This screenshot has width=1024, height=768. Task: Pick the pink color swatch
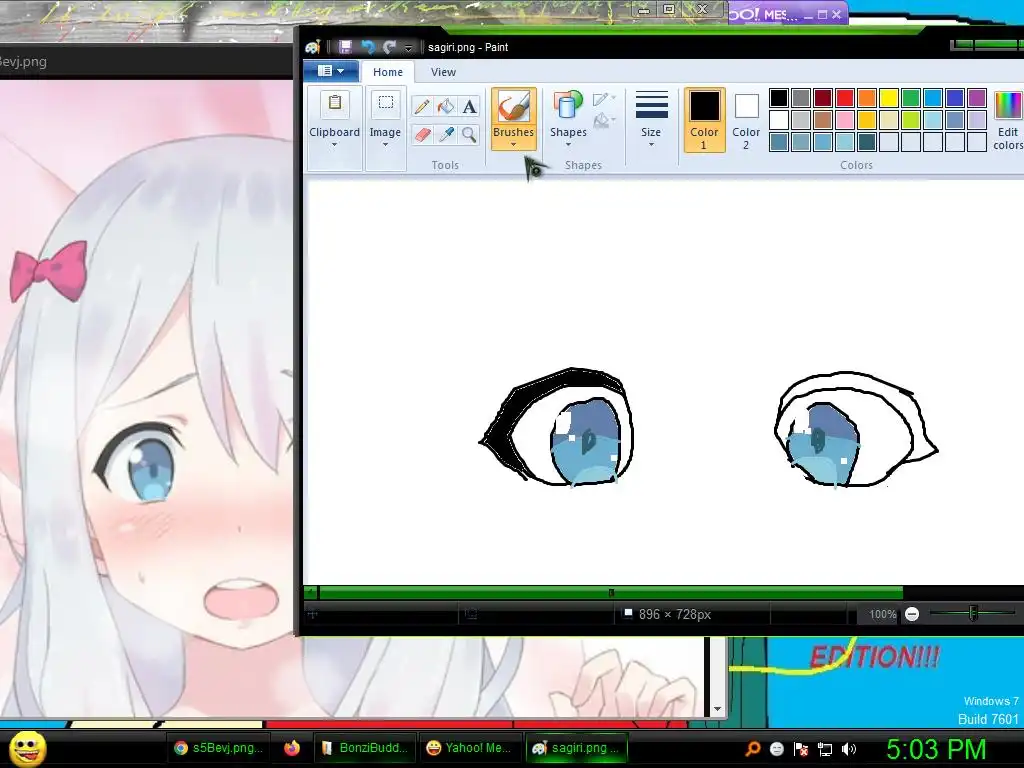(x=844, y=120)
